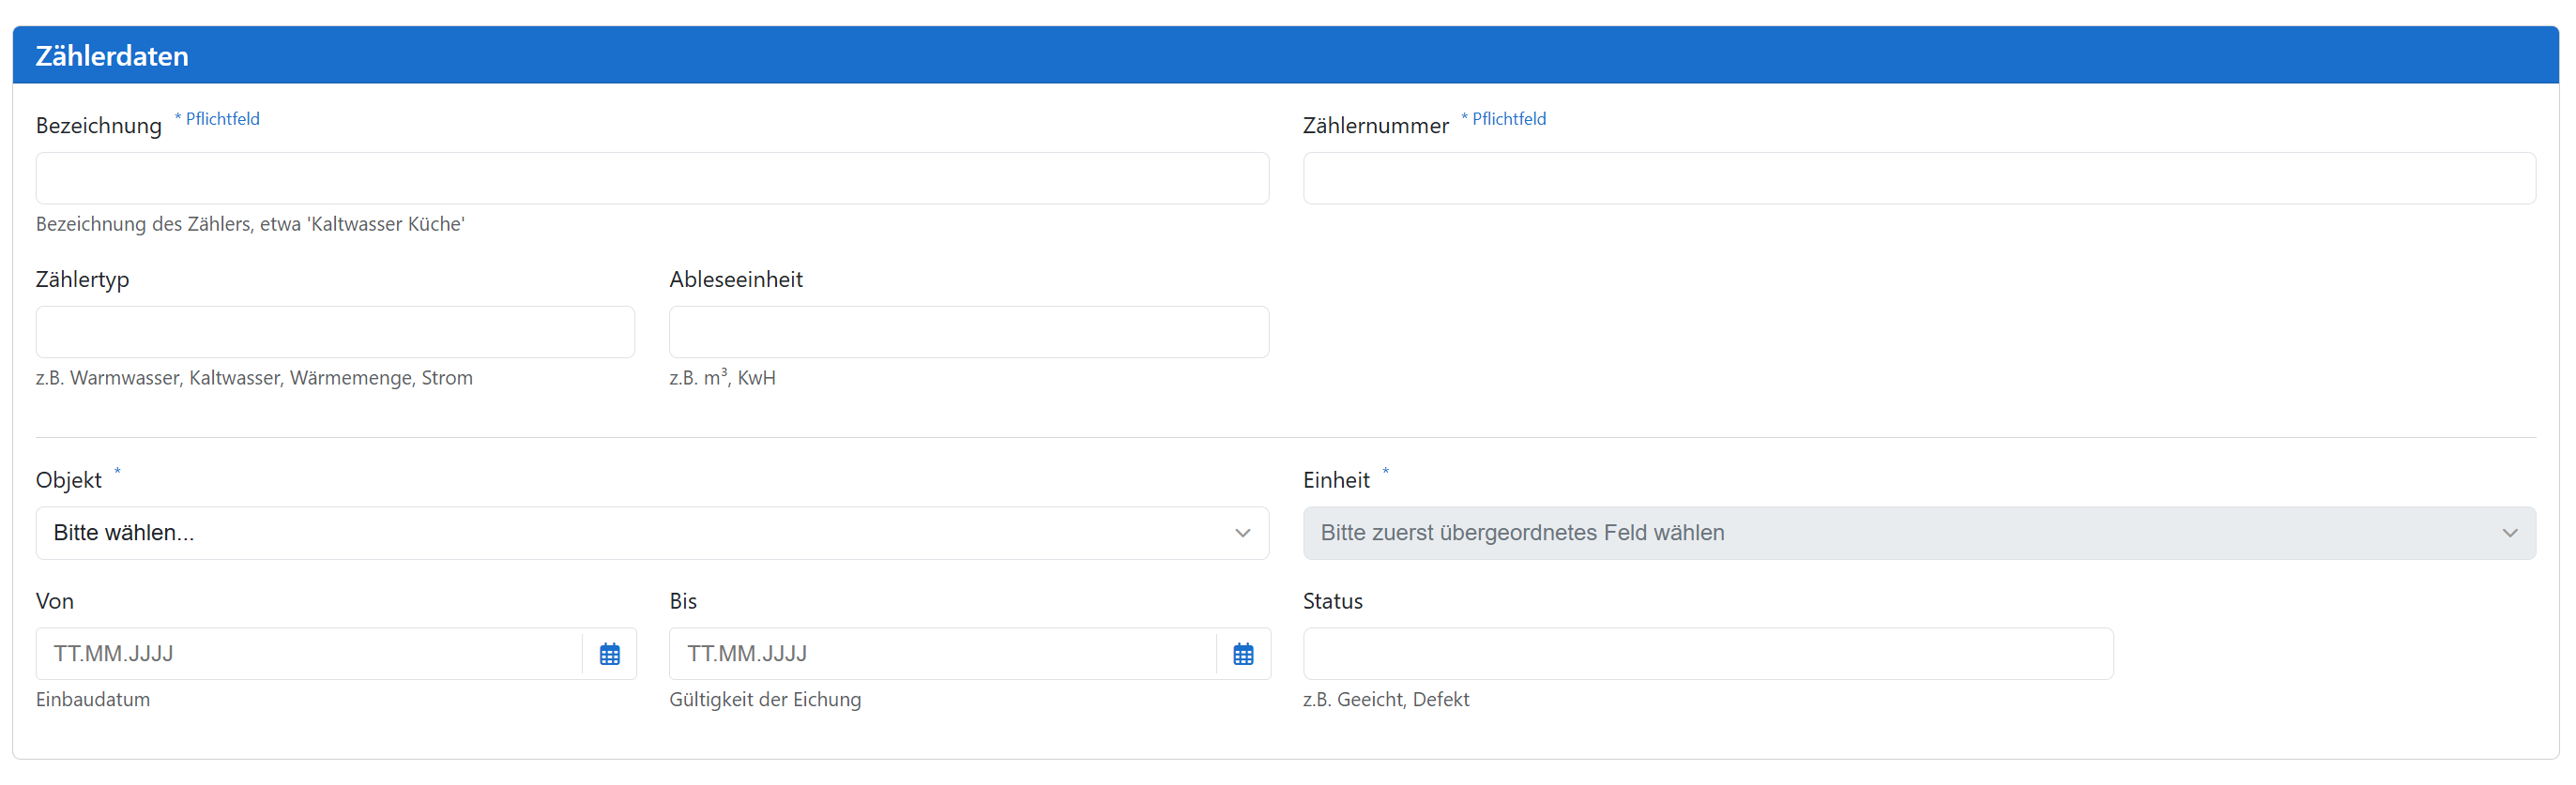
Task: Click the Einbaudatum hint under Von
Action: coord(93,700)
